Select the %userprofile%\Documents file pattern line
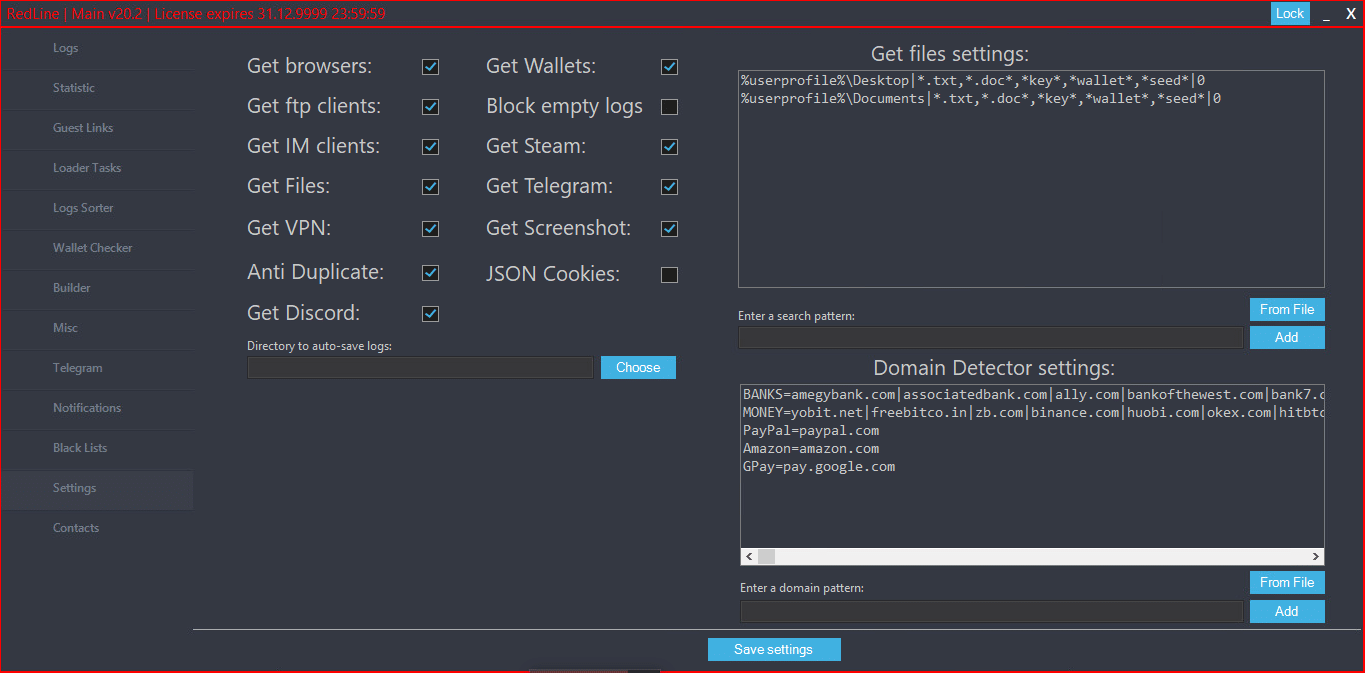Screen dimensions: 1365x673 point(981,98)
